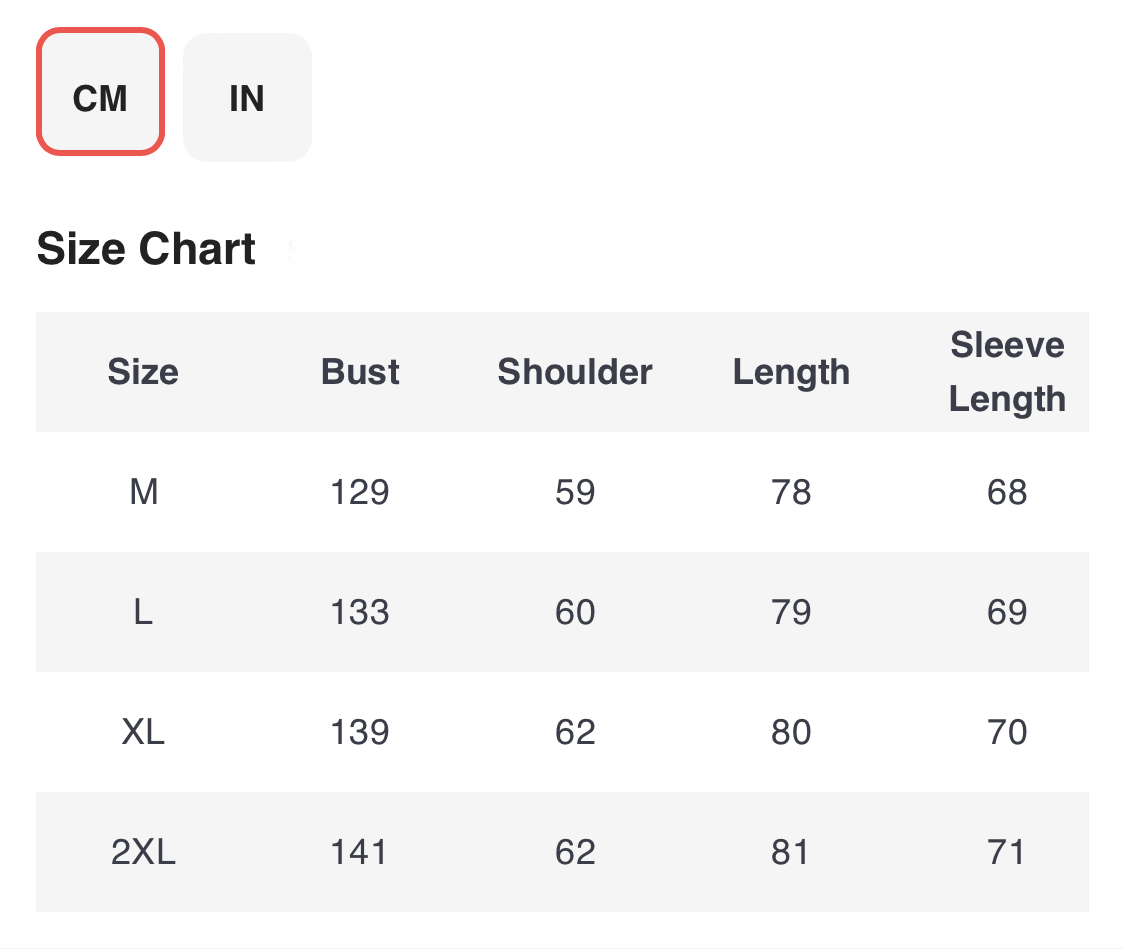Click the 2XL size row label
Viewport: 1125px width, 949px height.
[143, 852]
